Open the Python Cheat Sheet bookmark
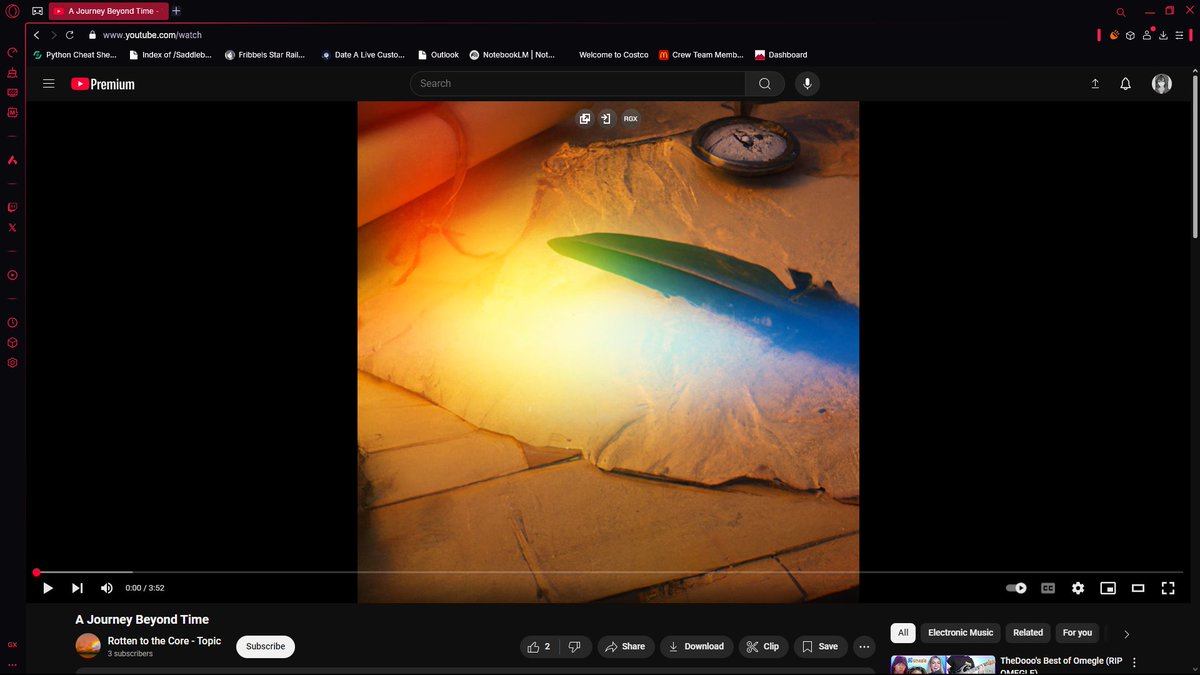Screen dimensions: 1200x675 pos(76,55)
